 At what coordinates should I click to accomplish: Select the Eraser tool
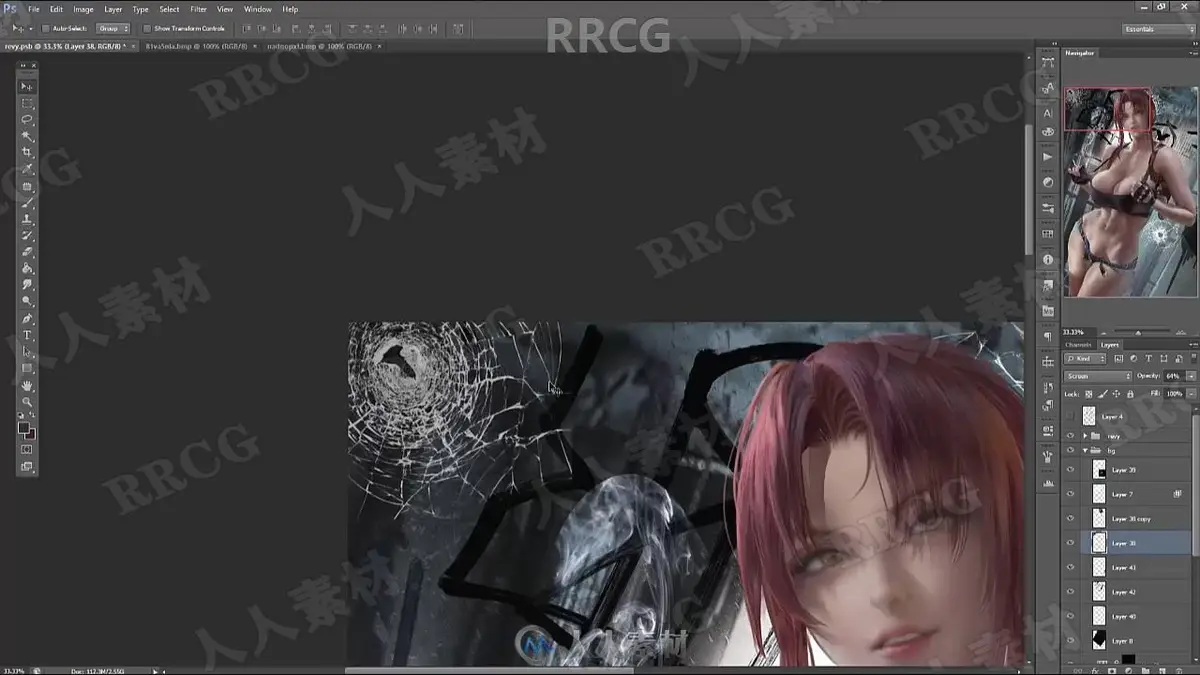point(27,252)
